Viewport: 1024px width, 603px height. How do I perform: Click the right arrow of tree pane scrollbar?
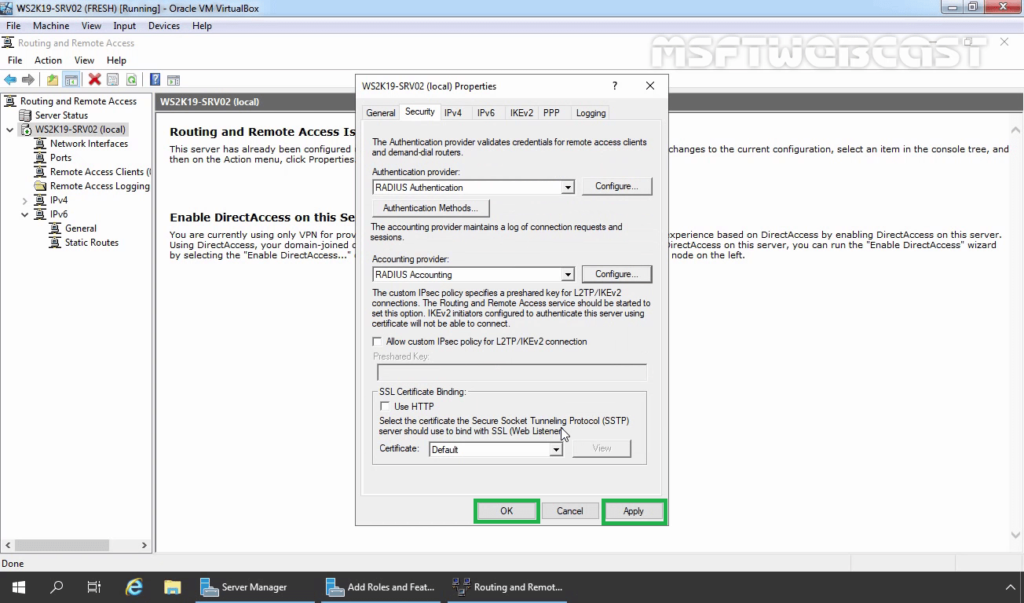(144, 545)
